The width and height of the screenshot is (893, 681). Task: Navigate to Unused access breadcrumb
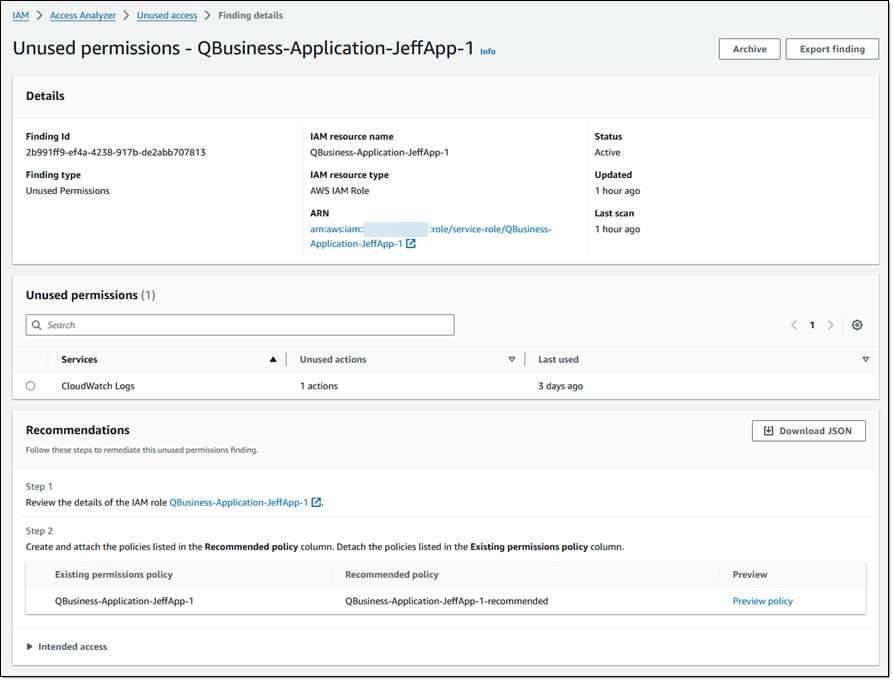tap(167, 15)
